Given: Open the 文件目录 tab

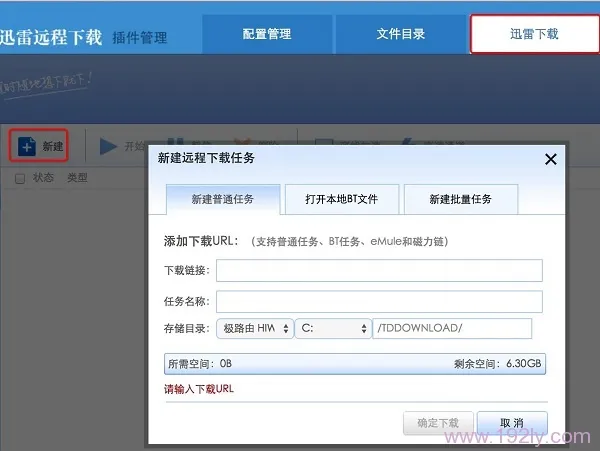Looking at the screenshot, I should [x=400, y=34].
